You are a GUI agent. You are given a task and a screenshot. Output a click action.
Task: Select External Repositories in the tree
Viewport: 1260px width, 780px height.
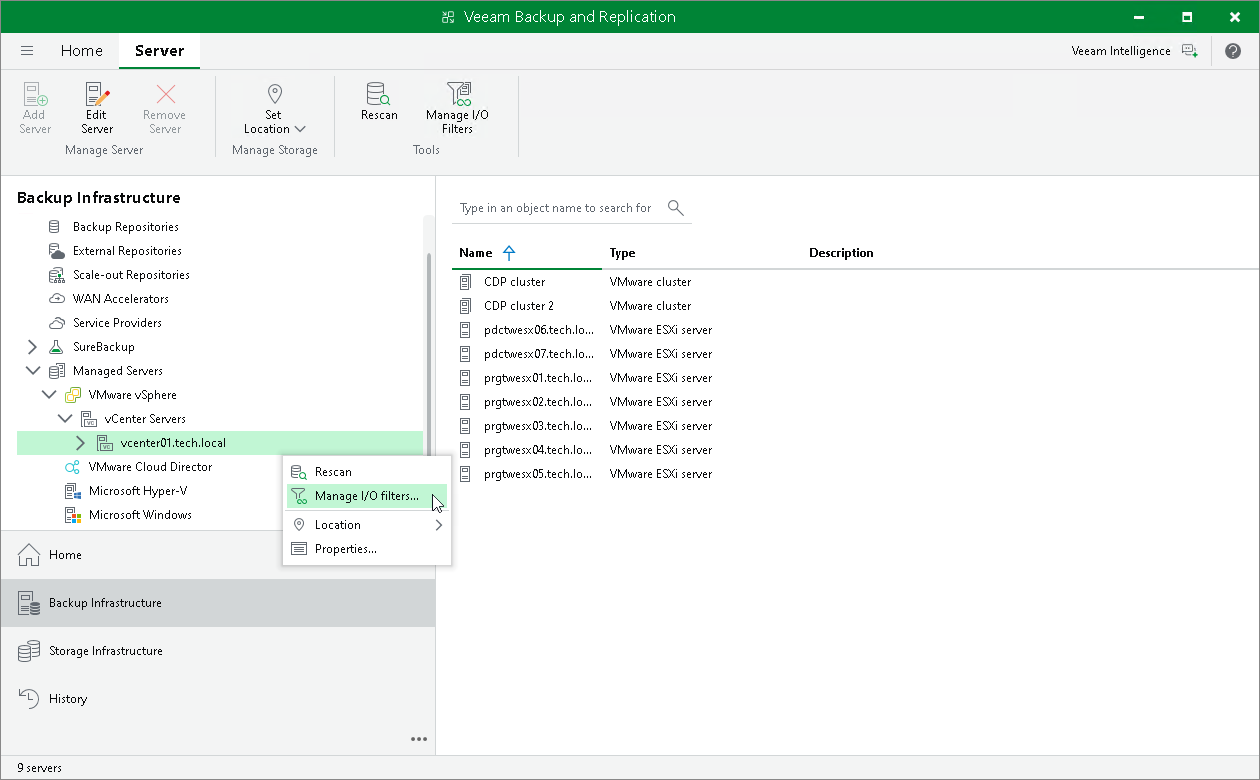coord(127,251)
